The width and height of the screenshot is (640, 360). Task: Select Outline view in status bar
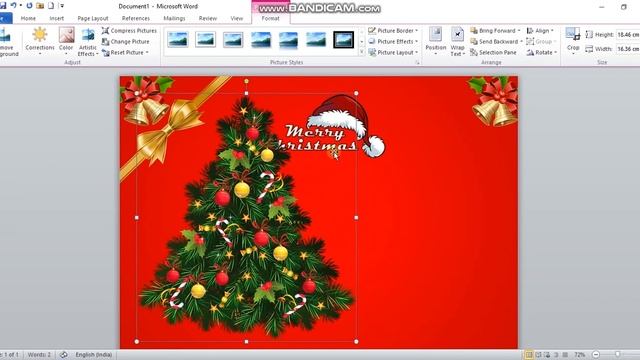point(556,355)
